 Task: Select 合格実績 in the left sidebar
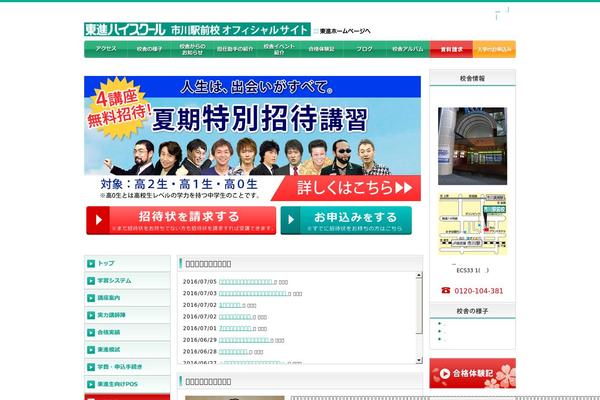[127, 332]
